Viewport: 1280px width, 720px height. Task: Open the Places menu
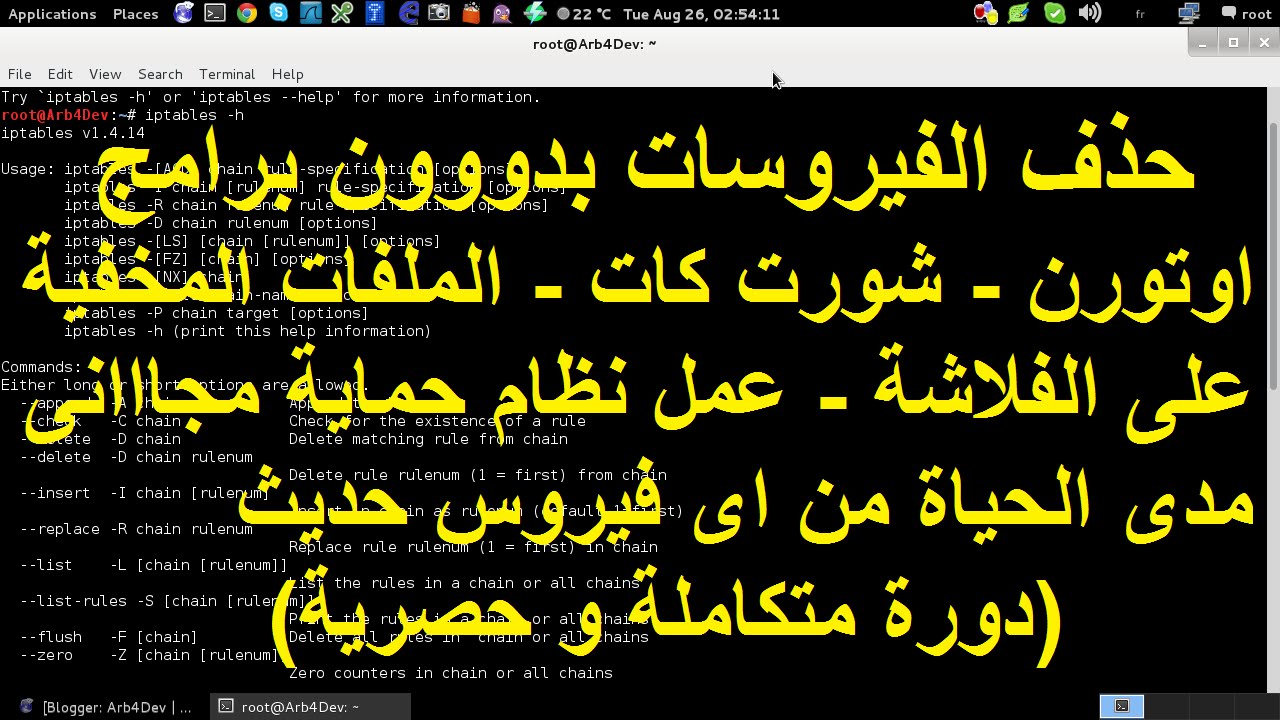click(x=135, y=14)
